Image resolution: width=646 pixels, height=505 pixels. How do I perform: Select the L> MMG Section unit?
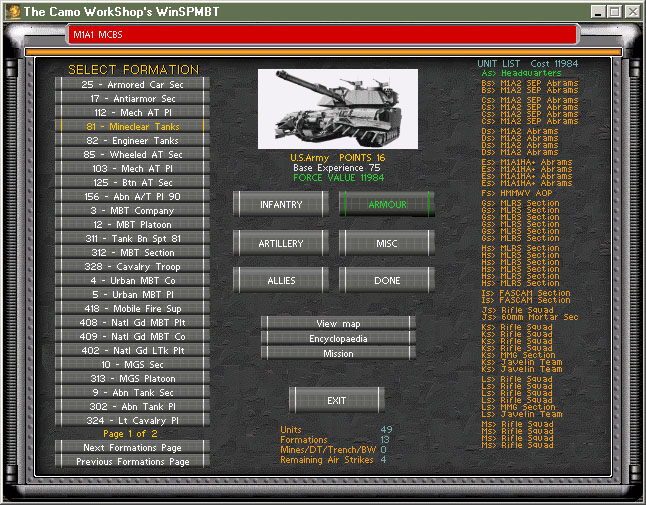tap(518, 407)
